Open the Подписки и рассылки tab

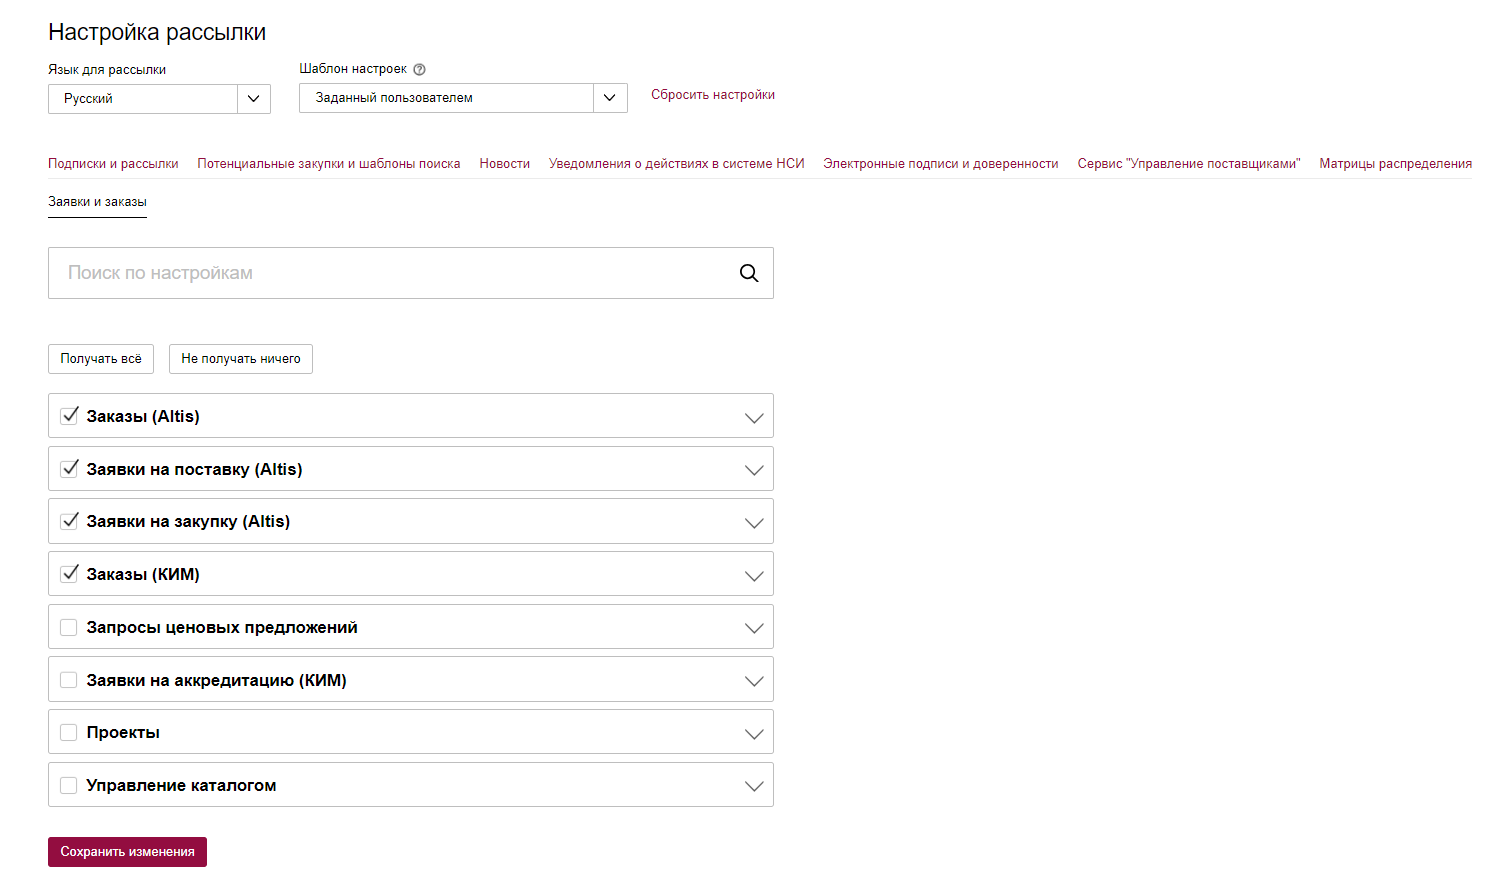pos(113,164)
